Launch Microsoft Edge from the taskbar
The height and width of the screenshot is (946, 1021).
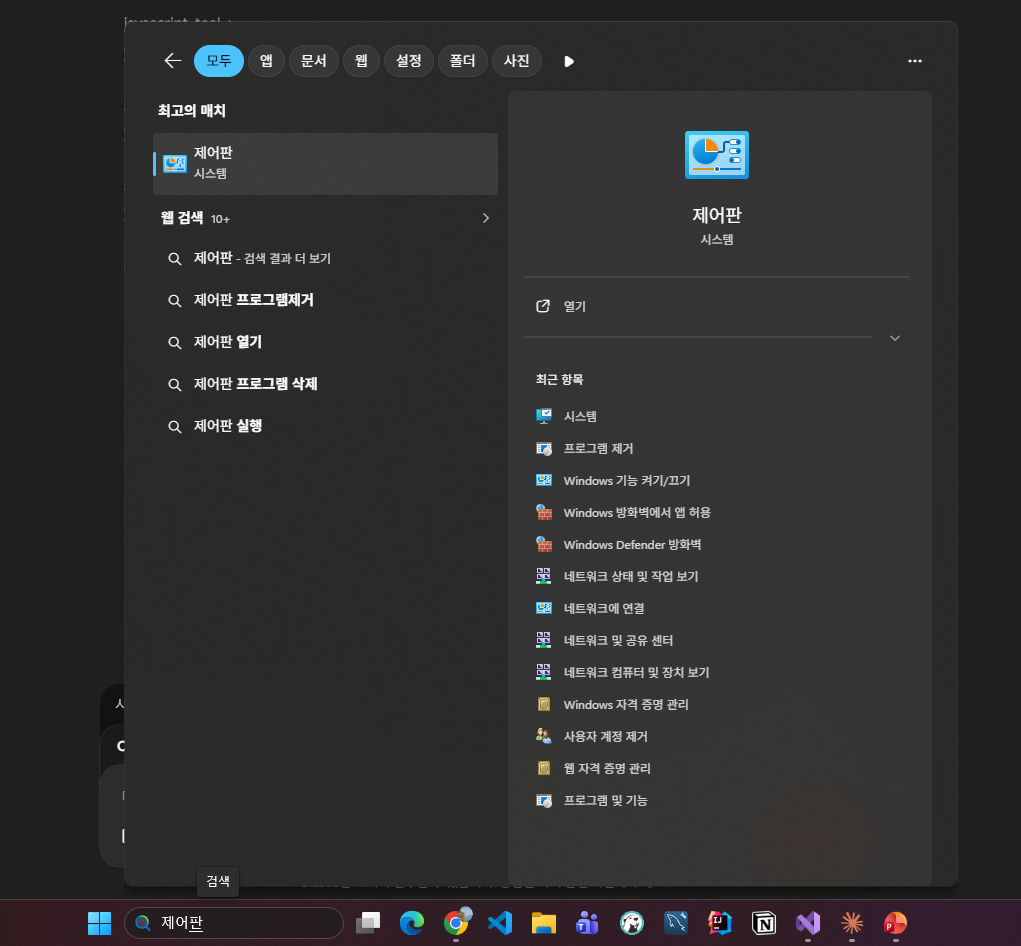(412, 923)
